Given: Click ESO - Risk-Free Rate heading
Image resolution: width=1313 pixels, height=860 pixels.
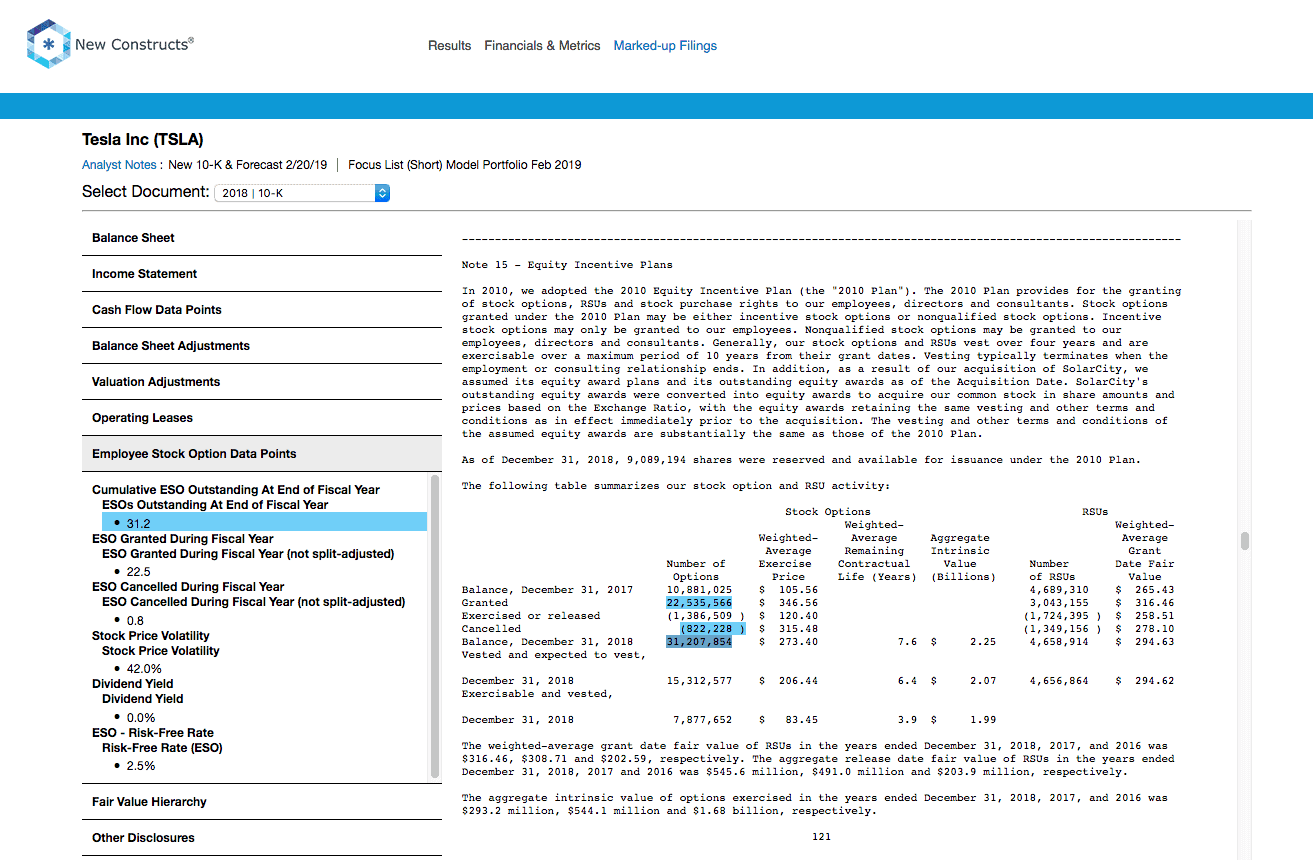Looking at the screenshot, I should click(153, 733).
